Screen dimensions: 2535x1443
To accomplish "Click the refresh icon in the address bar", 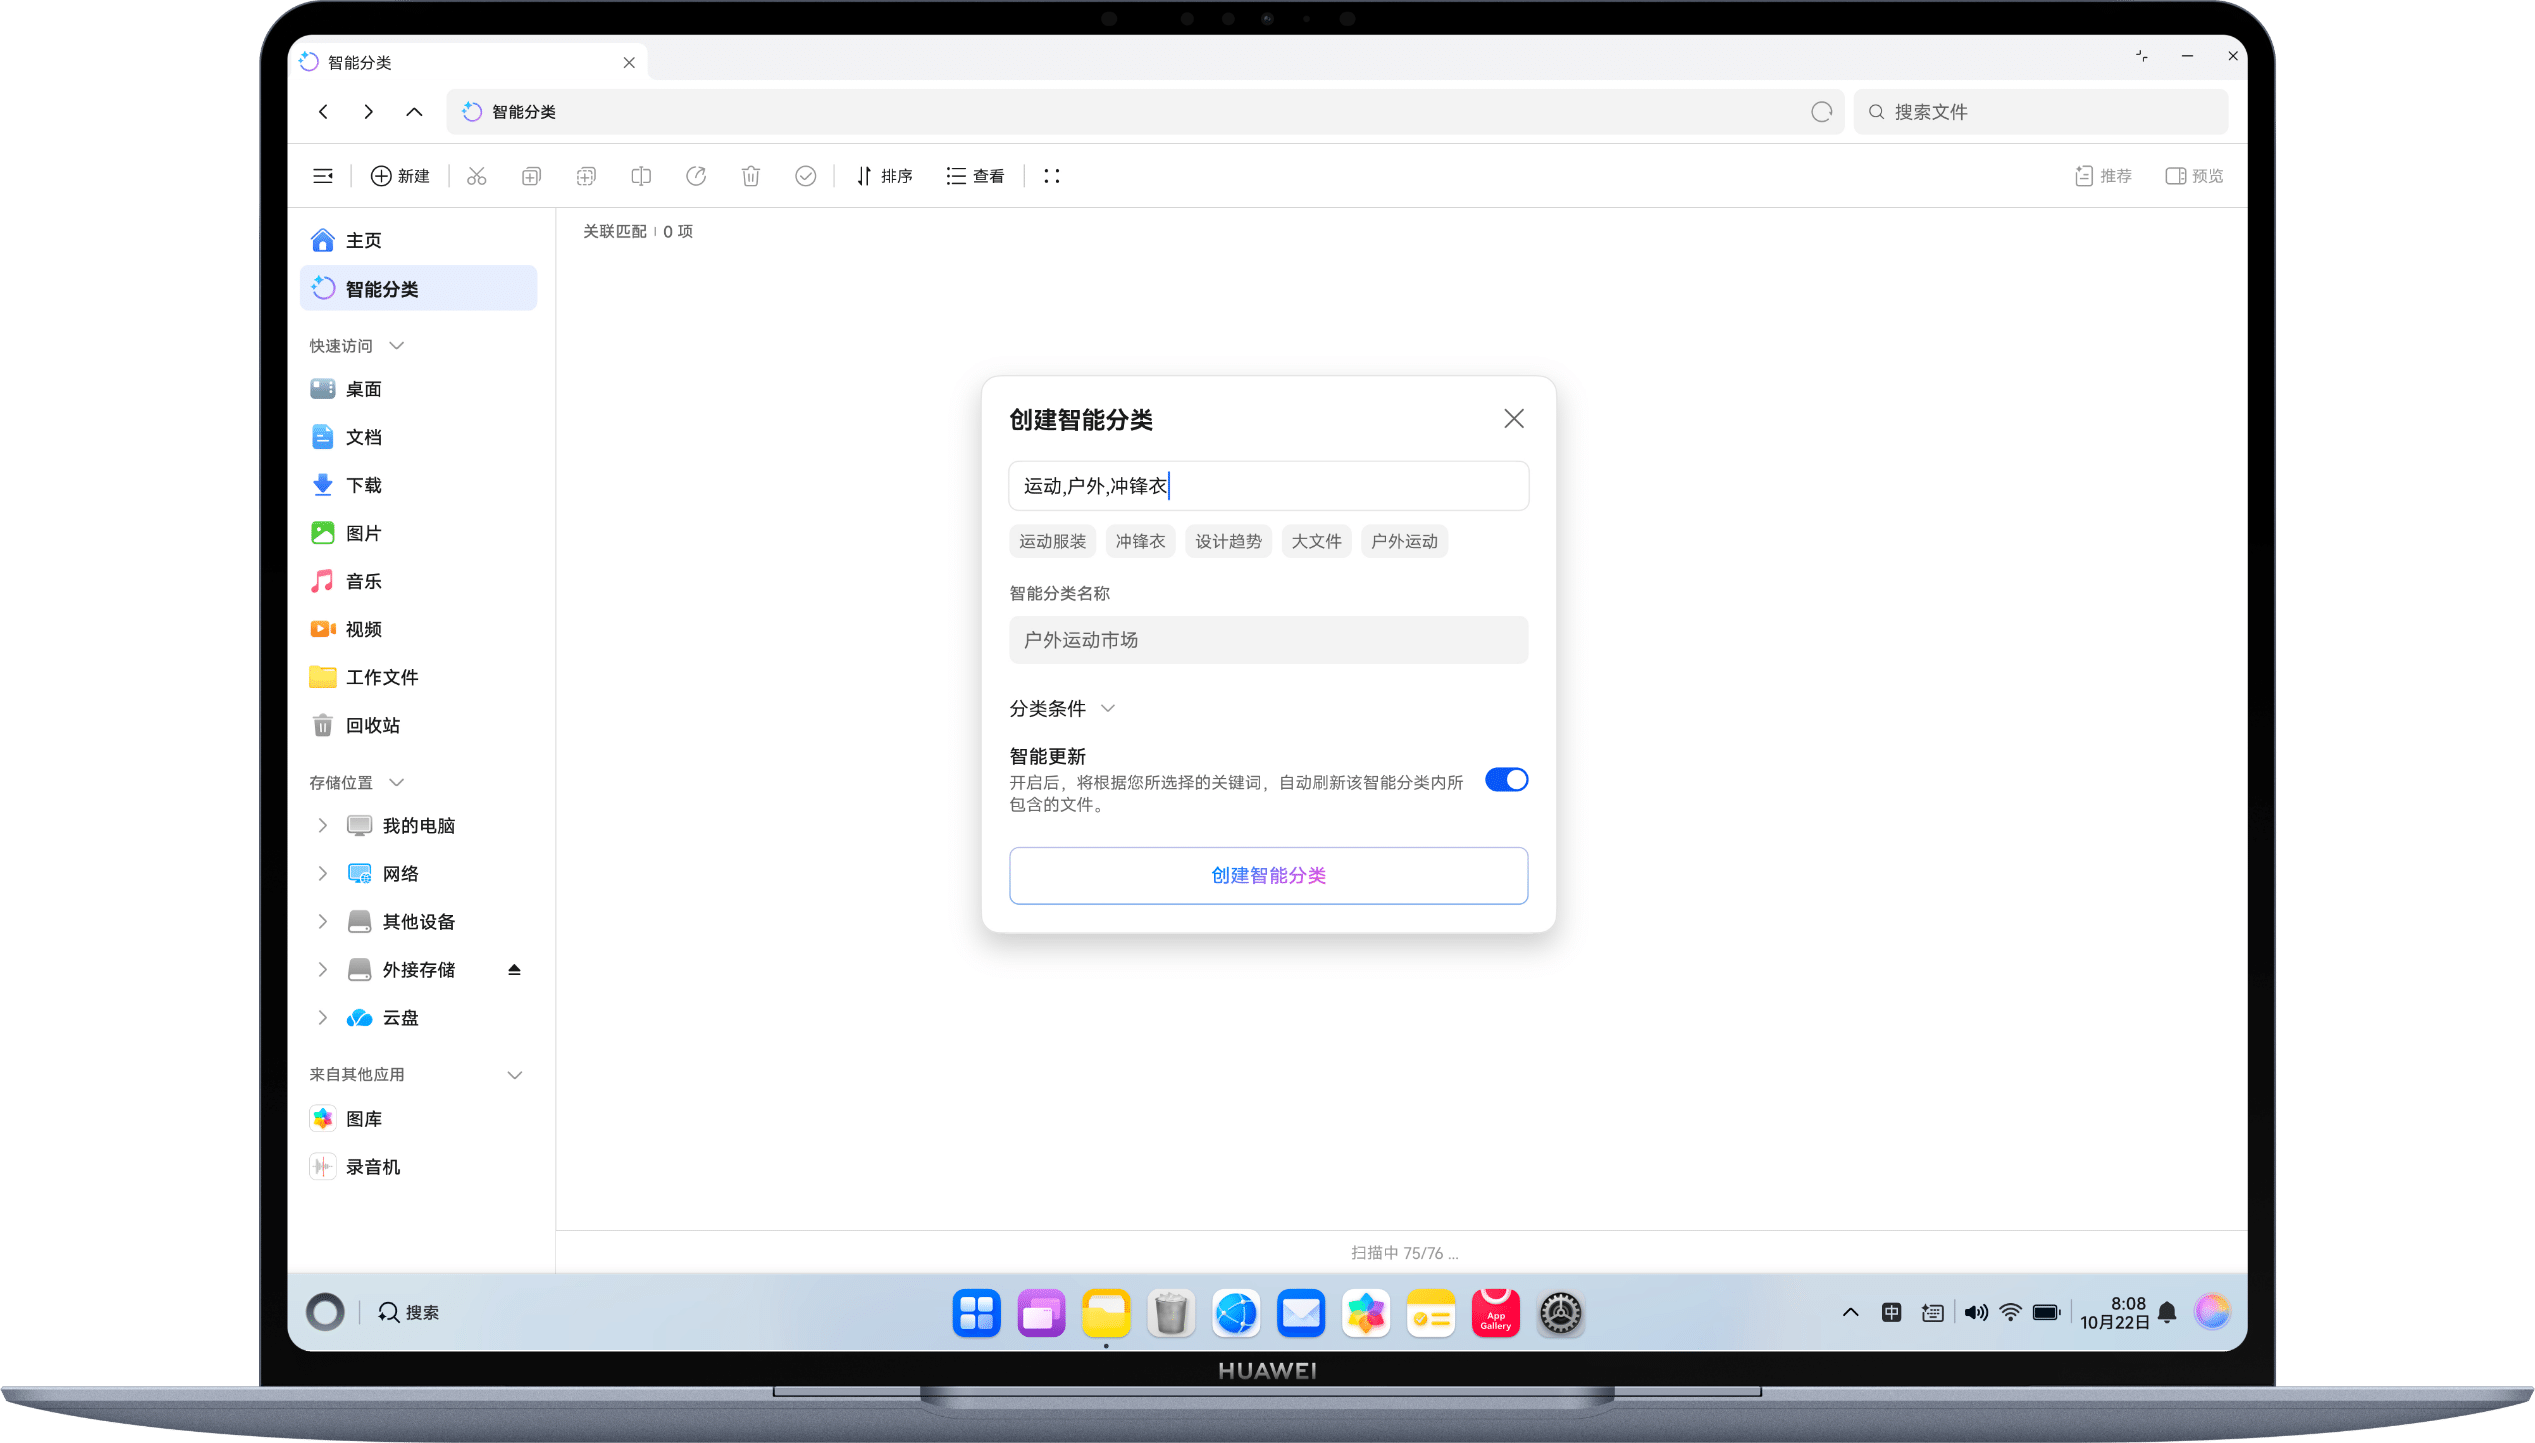I will tap(1821, 111).
